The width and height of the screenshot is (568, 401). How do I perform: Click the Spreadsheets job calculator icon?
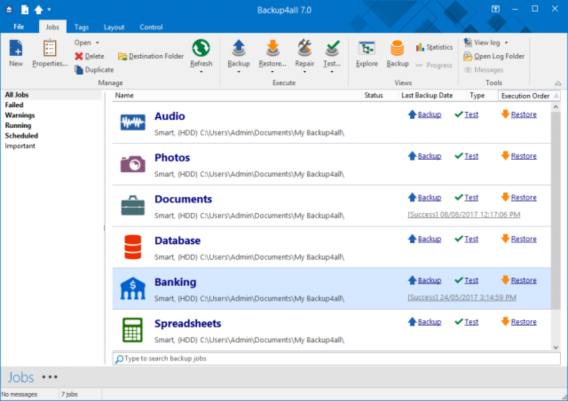133,330
